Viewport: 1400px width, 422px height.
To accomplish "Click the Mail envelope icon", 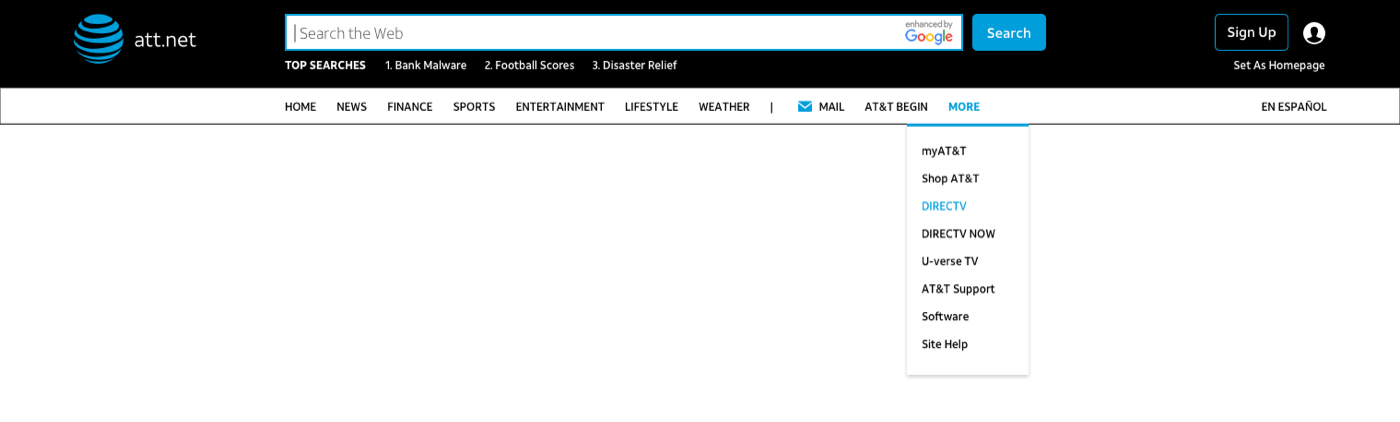I will pyautogui.click(x=805, y=107).
